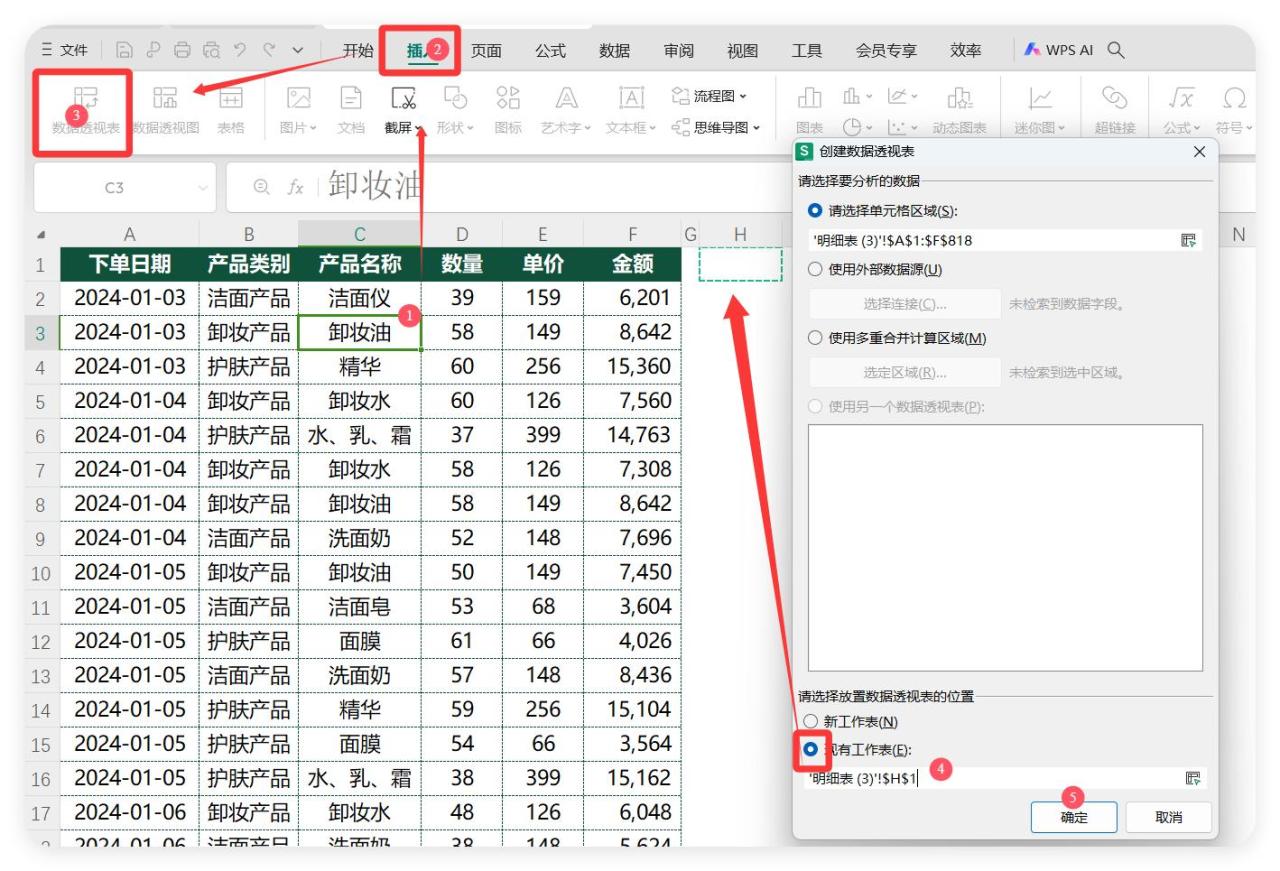The image size is (1280, 871).
Task: Click the redo arrow icon
Action: 268,50
